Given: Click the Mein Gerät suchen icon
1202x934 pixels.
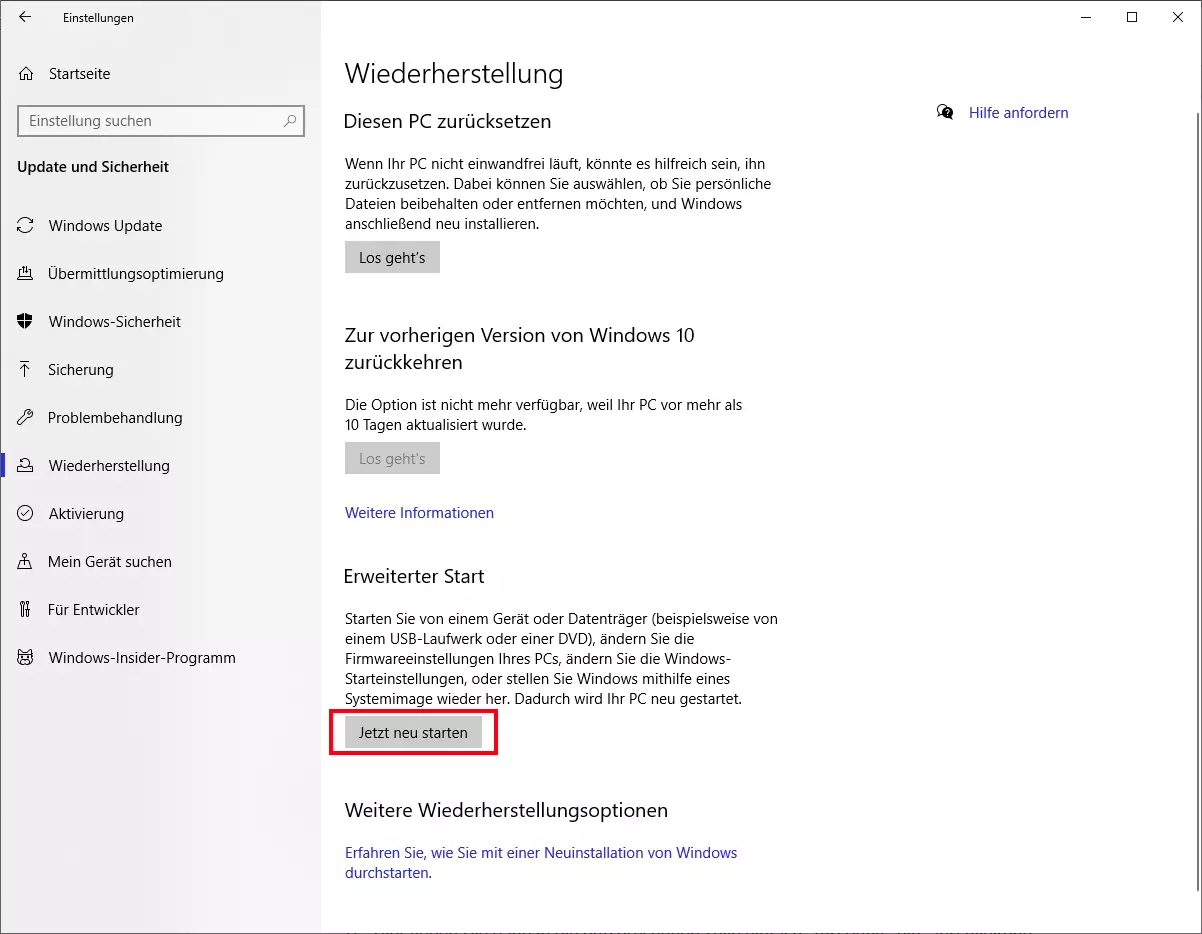Looking at the screenshot, I should 26,562.
